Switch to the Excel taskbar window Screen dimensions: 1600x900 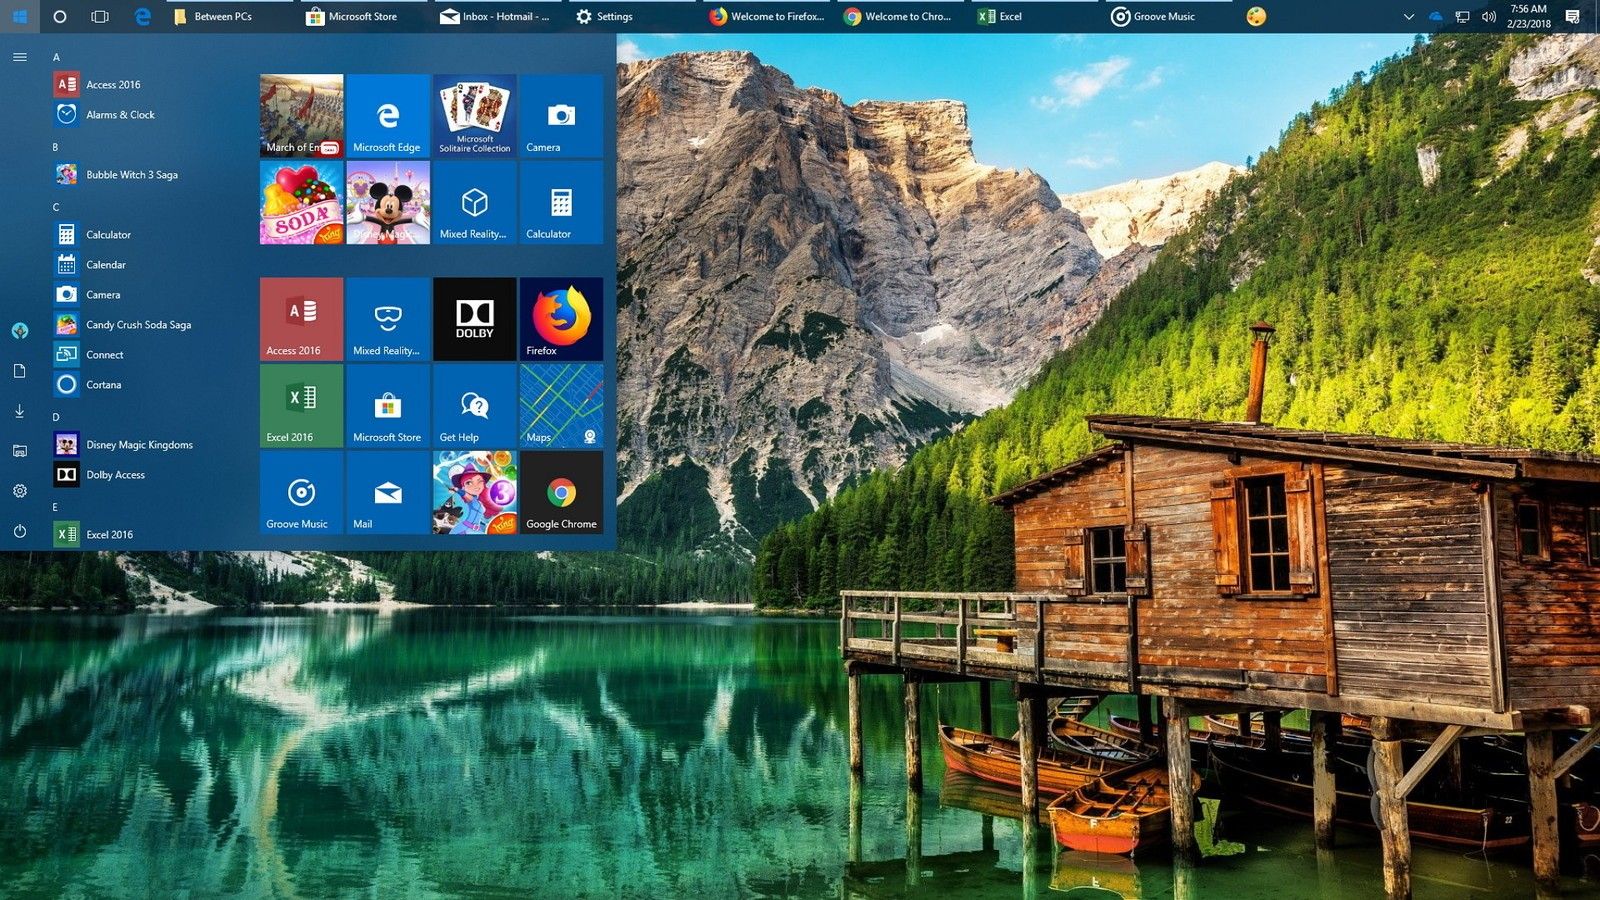(1000, 16)
